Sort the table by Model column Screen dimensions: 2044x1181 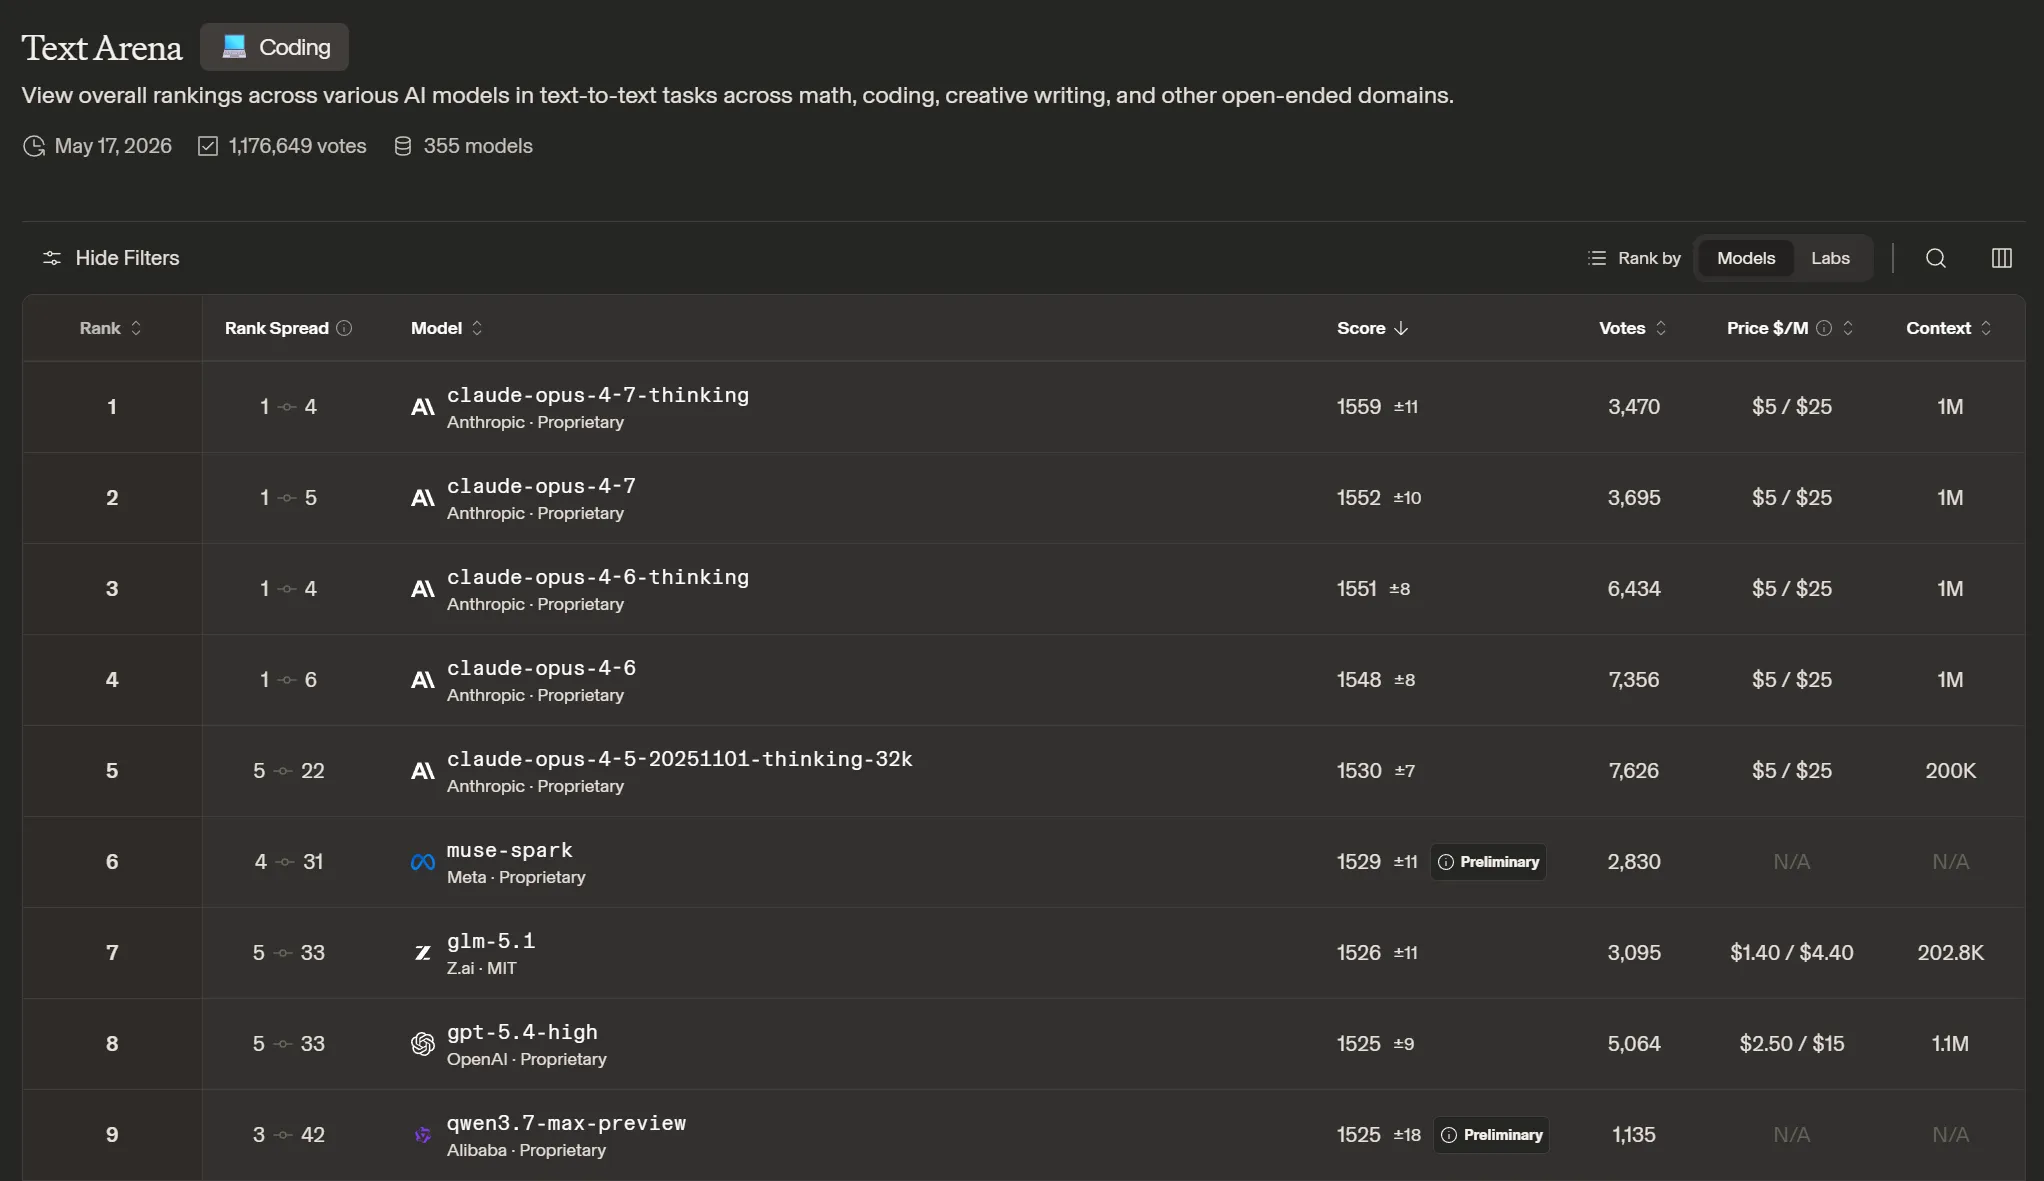[x=447, y=328]
